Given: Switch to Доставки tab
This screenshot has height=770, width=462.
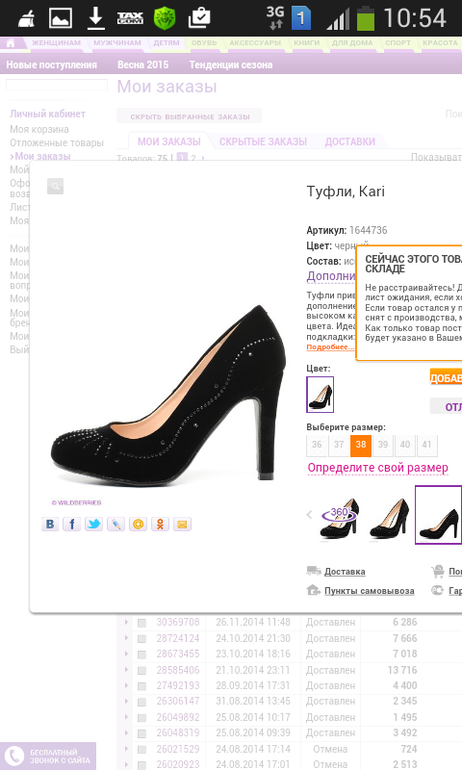Looking at the screenshot, I should click(350, 141).
